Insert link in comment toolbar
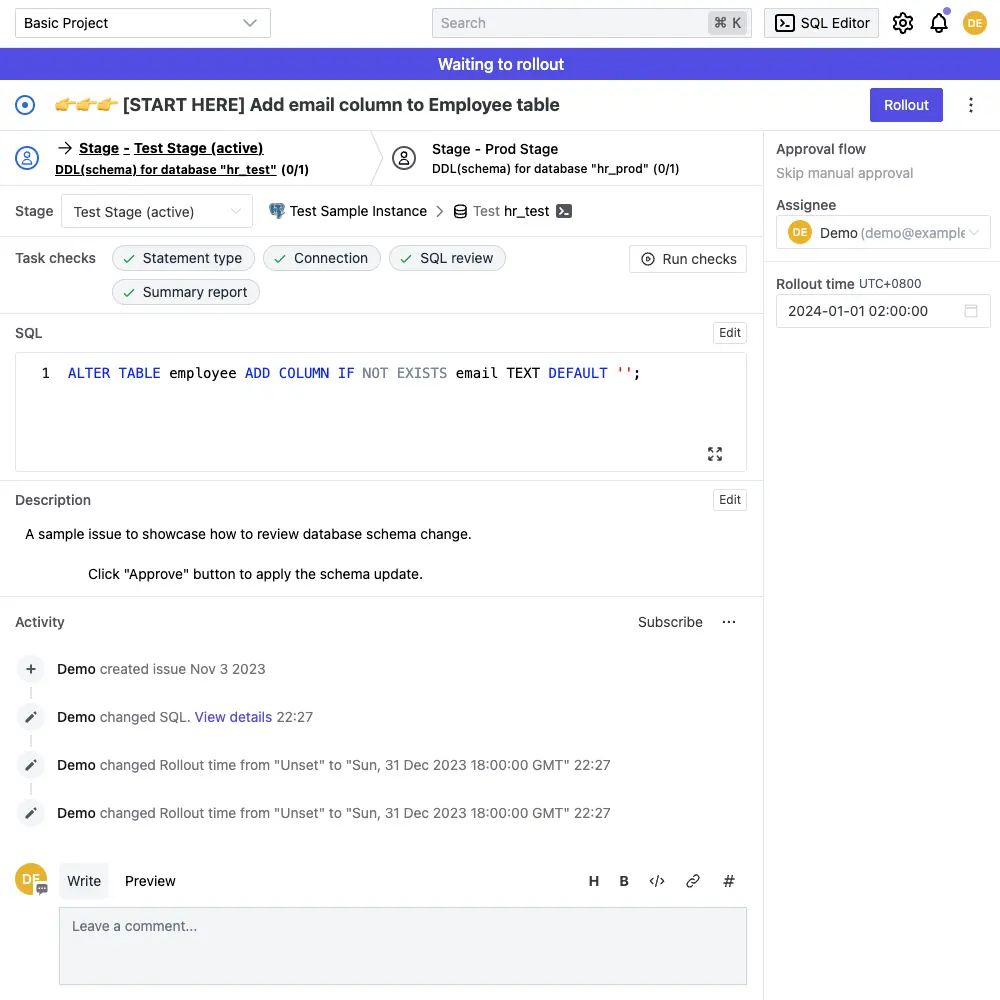Viewport: 1000px width, 1000px height. click(x=692, y=881)
